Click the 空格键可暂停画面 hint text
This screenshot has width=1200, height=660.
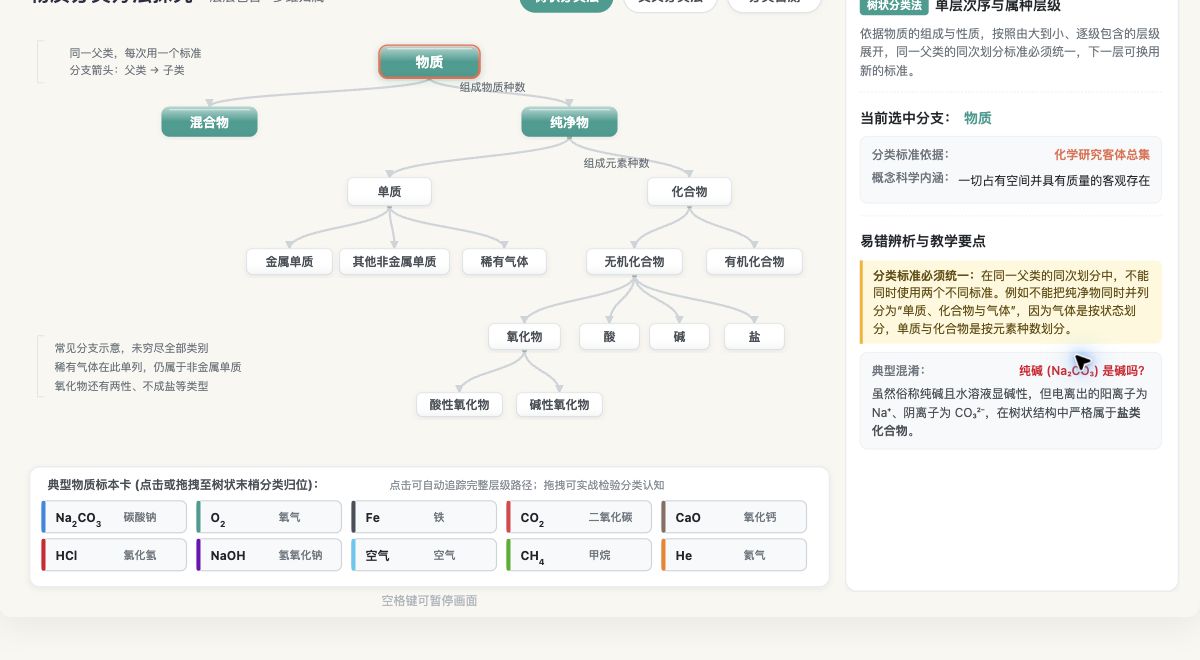coord(429,601)
